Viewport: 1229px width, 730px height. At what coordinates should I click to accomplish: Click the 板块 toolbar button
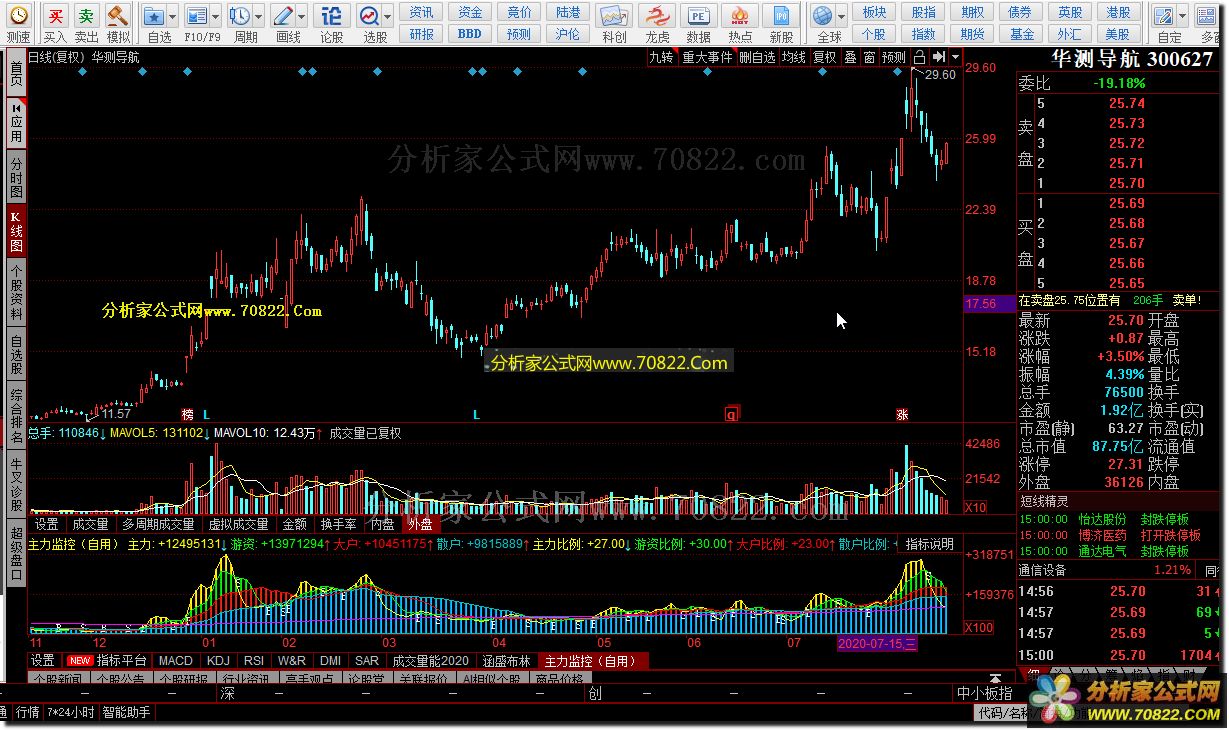coord(874,12)
